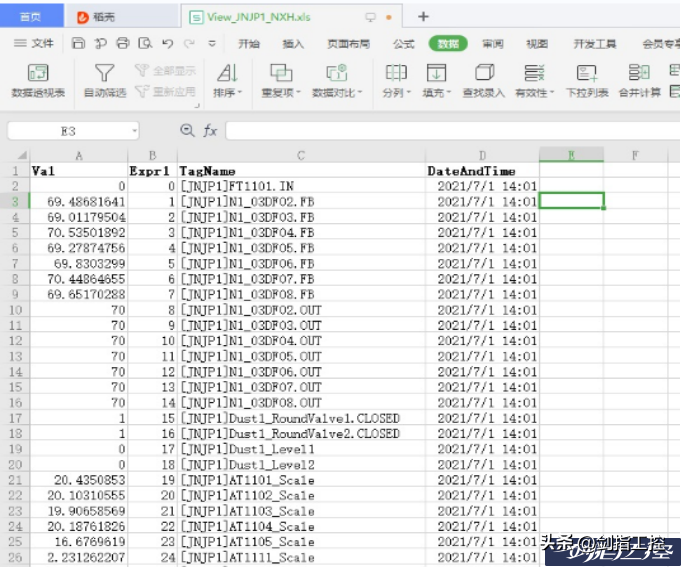The height and width of the screenshot is (567, 681).
Task: Click the new tab plus button
Action: pyautogui.click(x=423, y=16)
